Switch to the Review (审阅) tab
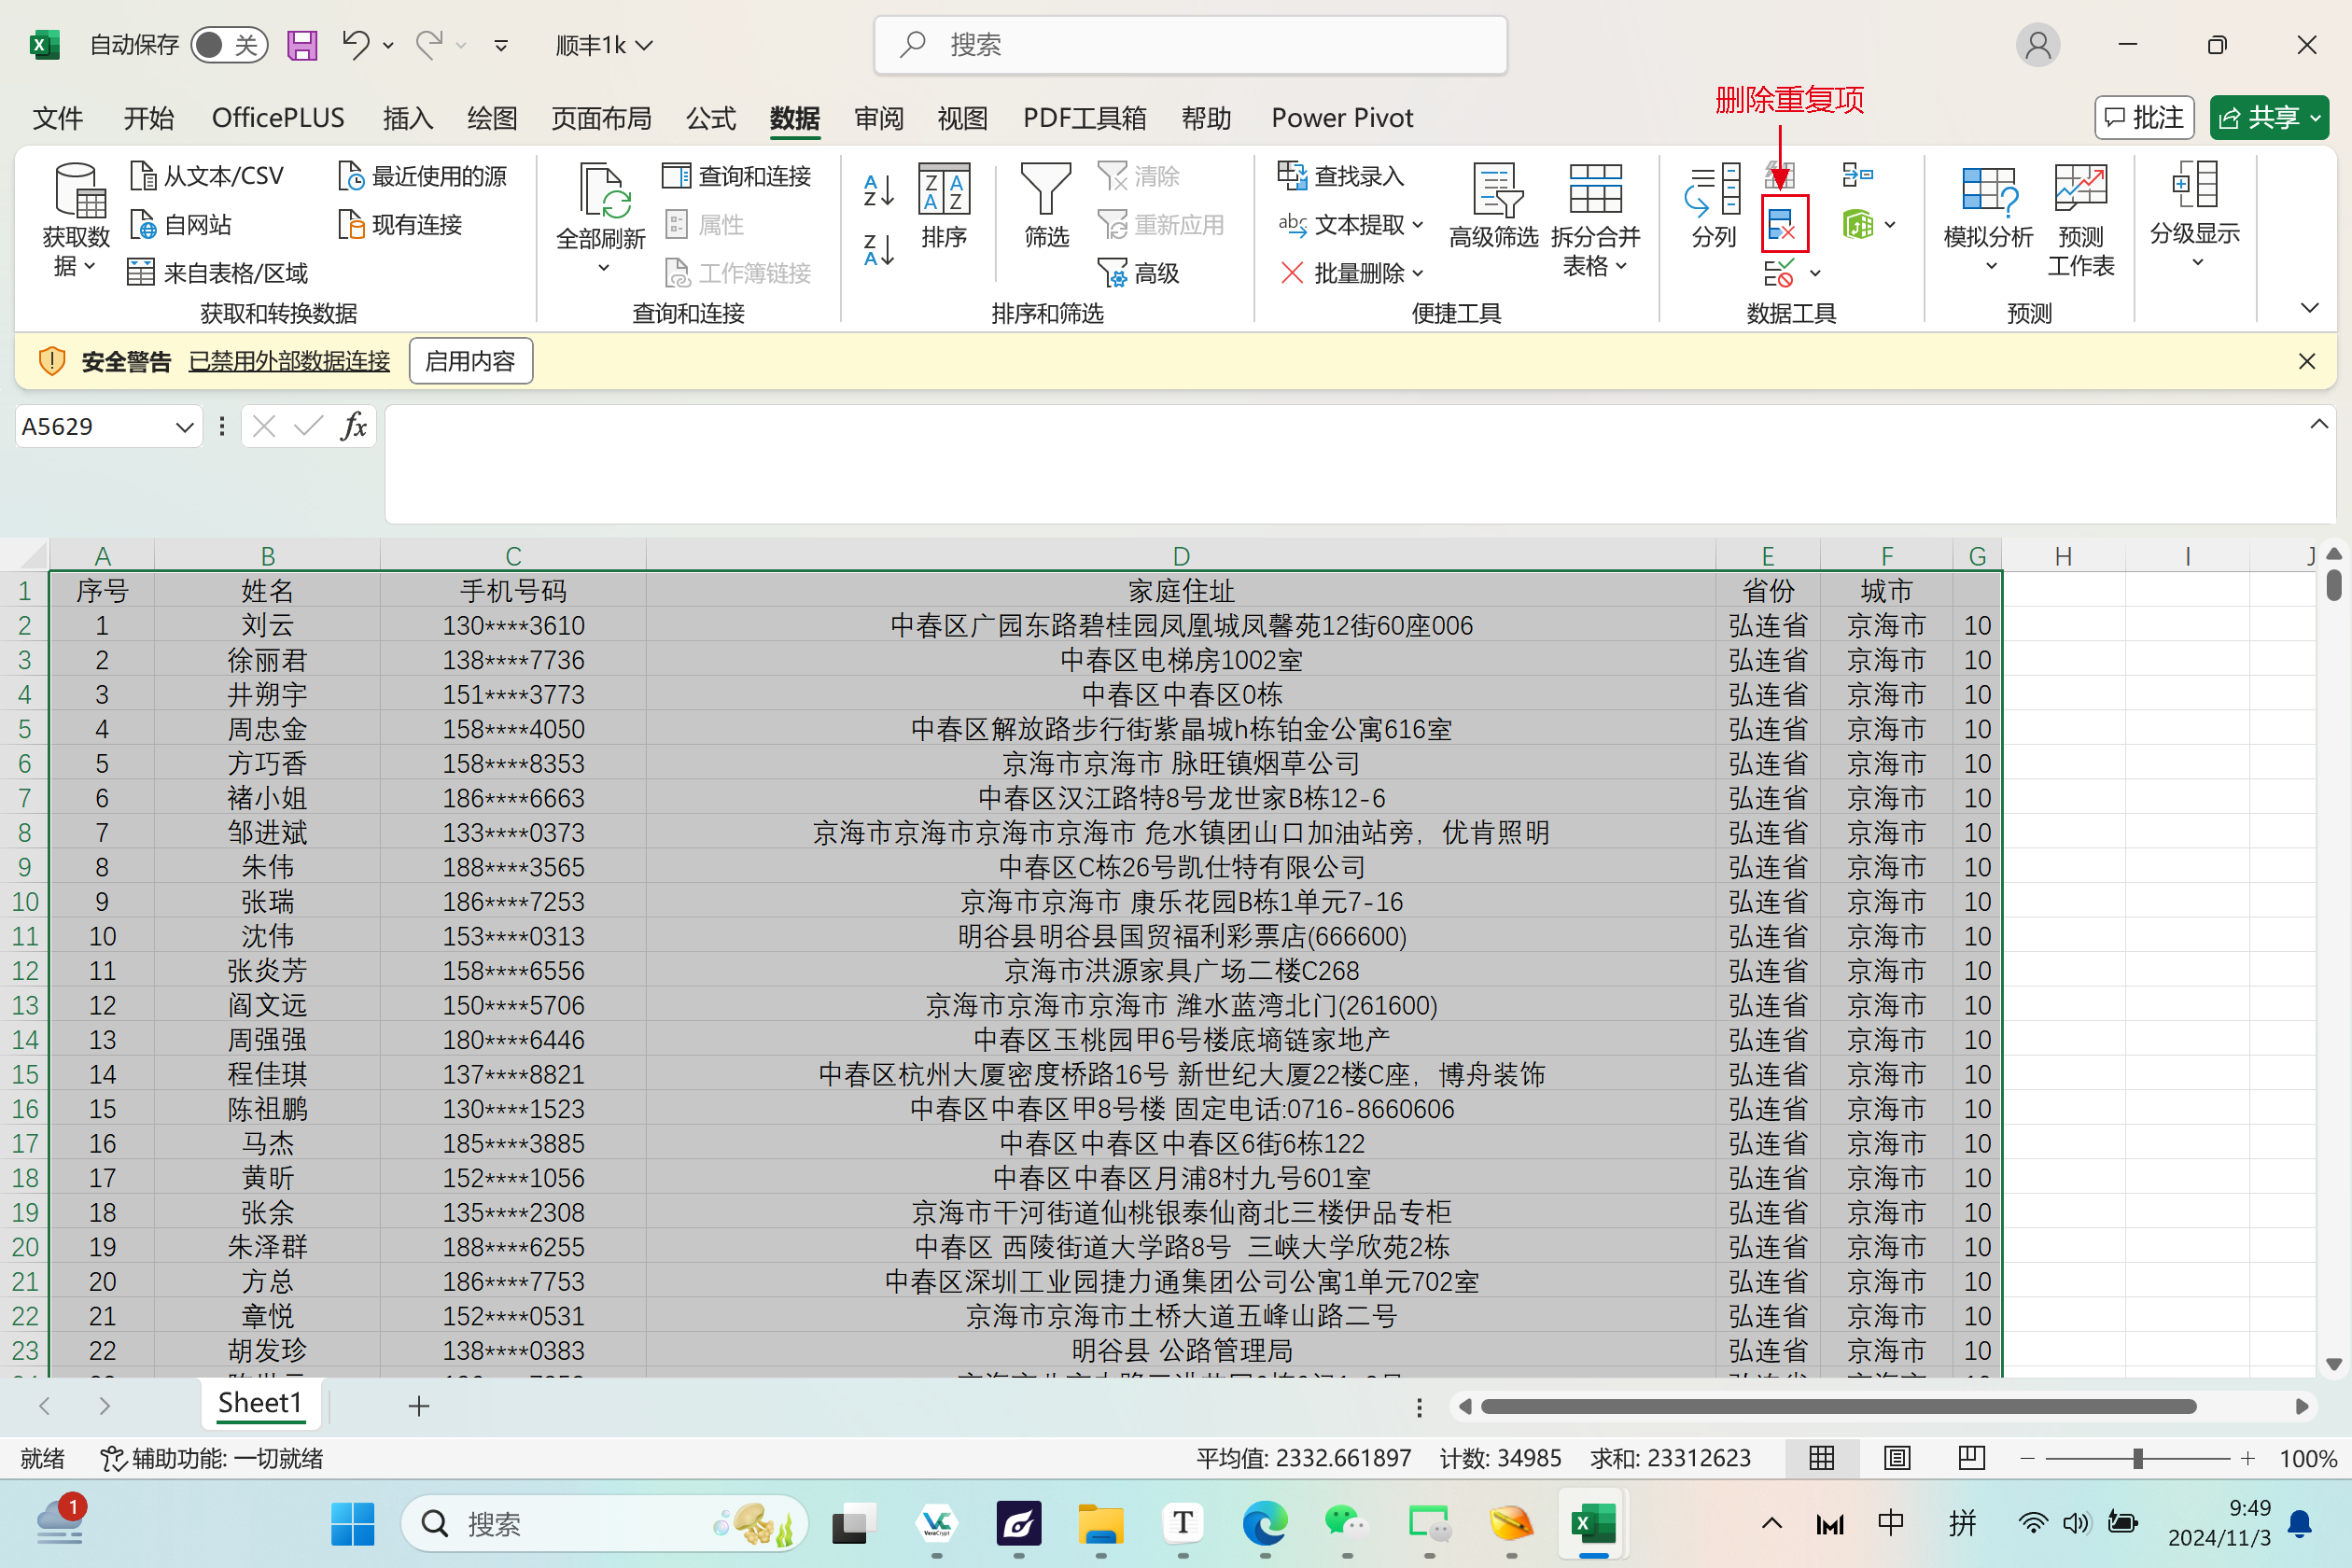The height and width of the screenshot is (1568, 2352). 878,118
